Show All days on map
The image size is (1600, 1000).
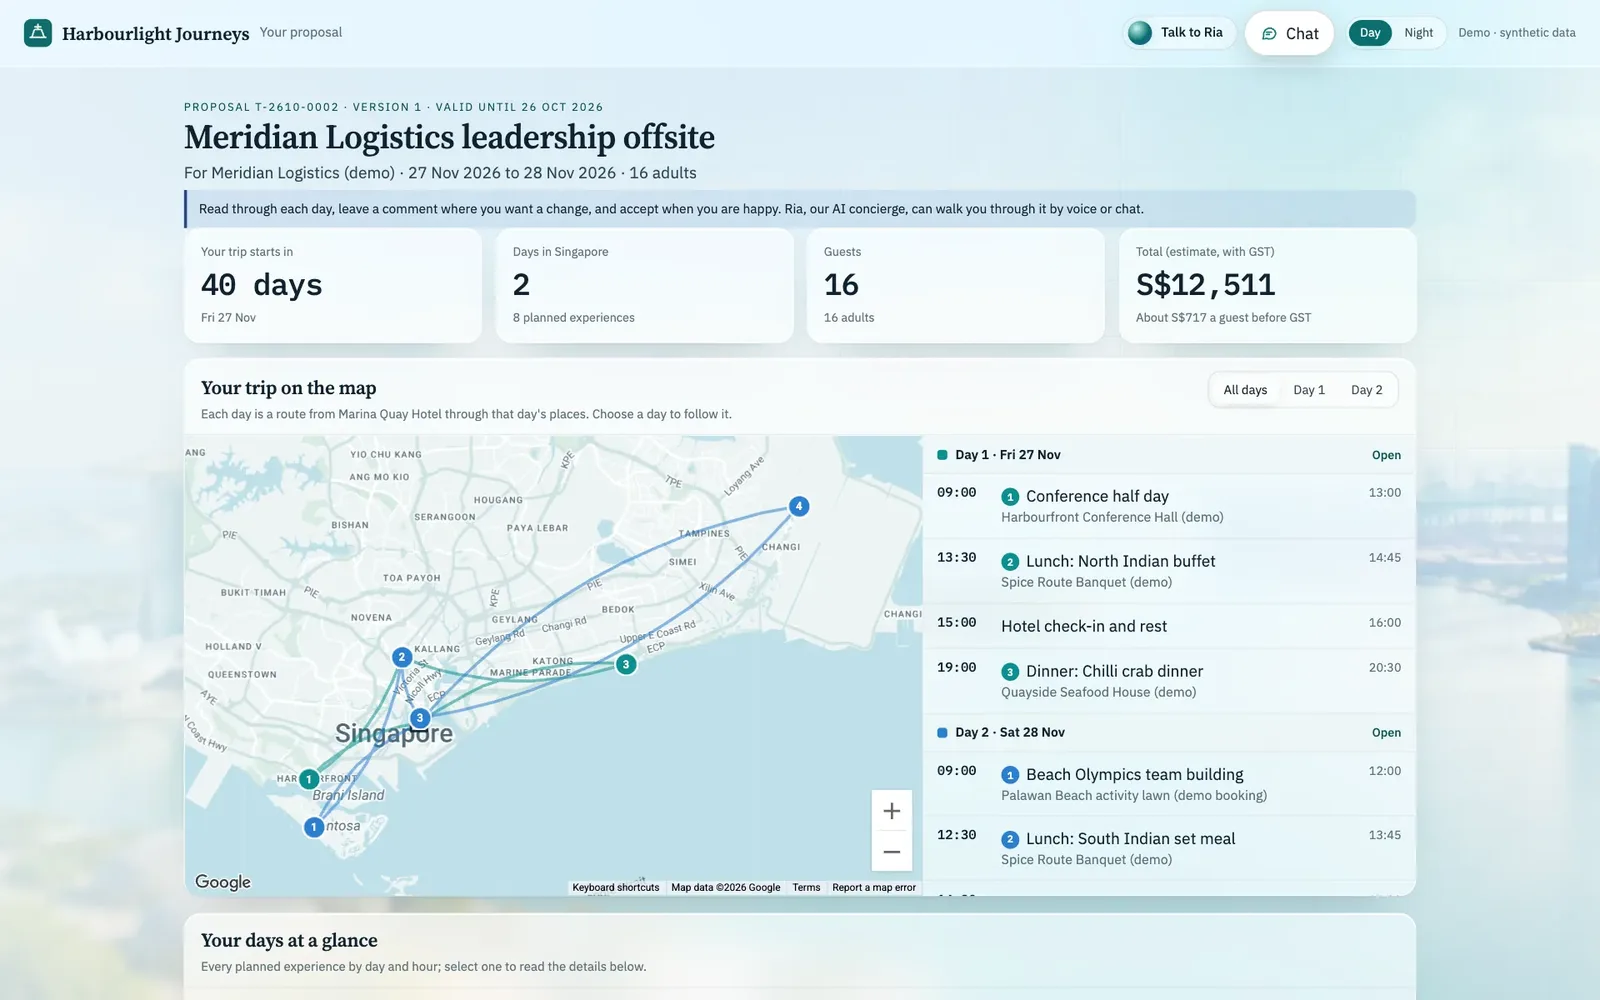coord(1245,390)
